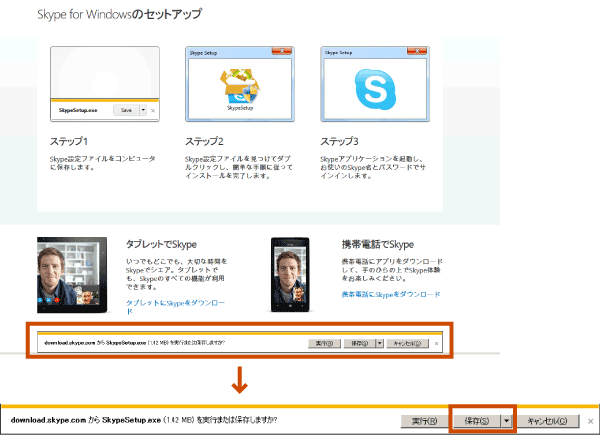Click the タブレットでSkype heading
This screenshot has width=600, height=435.
tap(161, 244)
